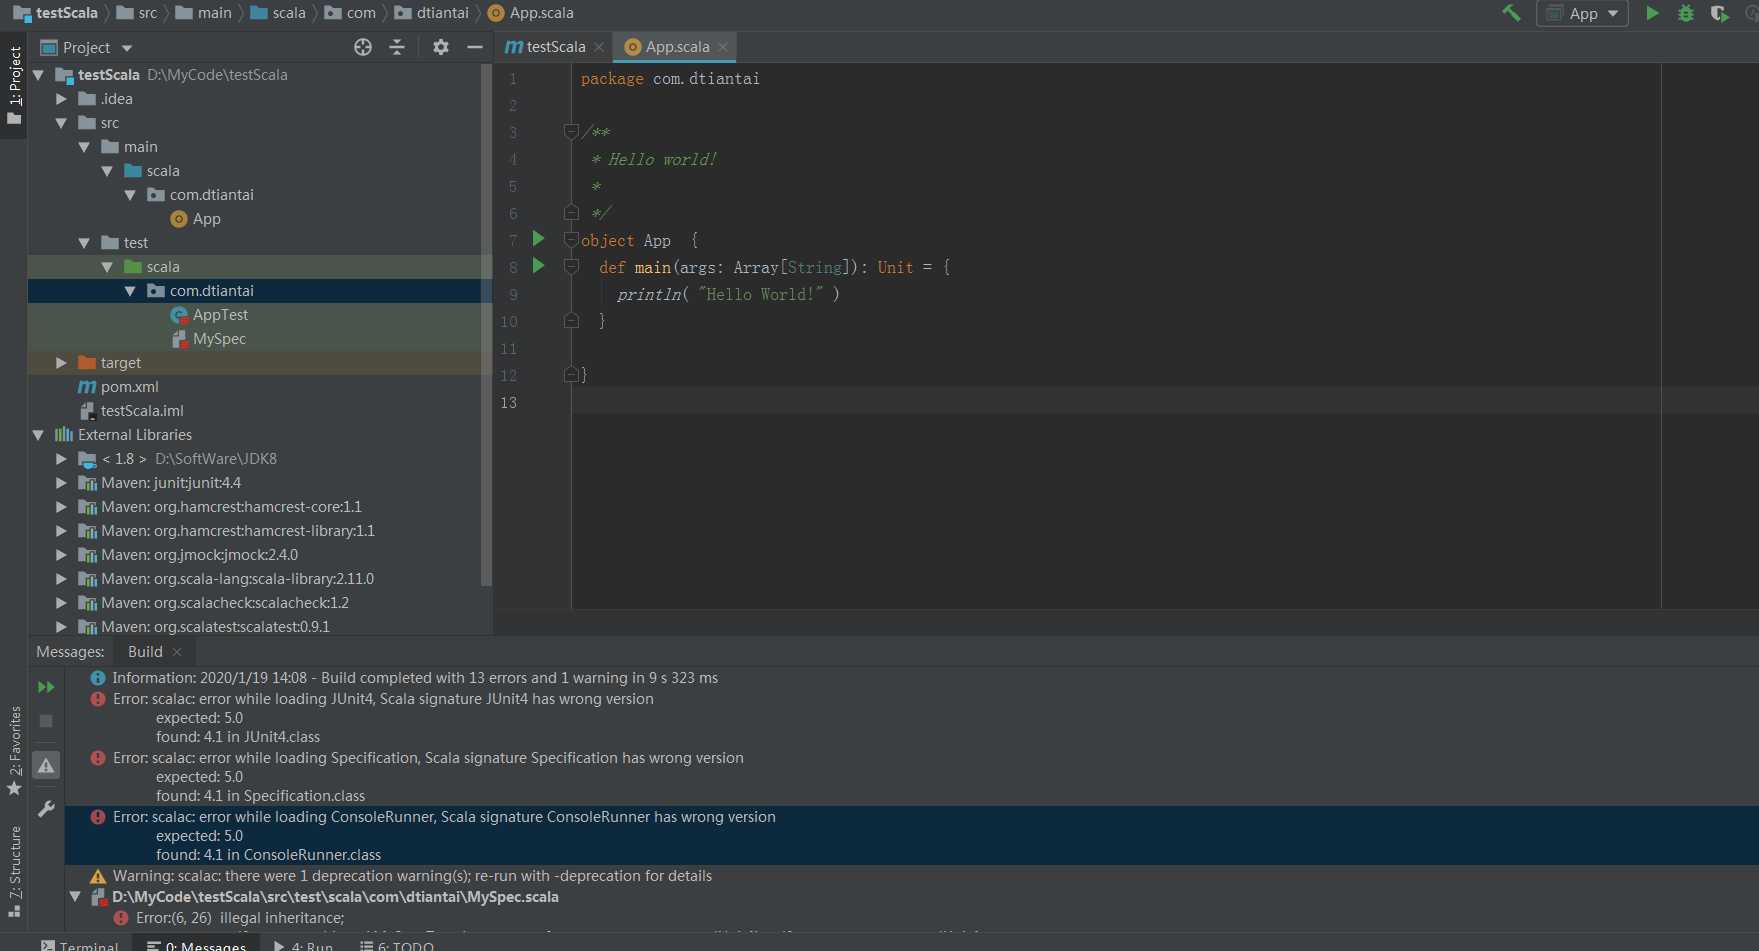The image size is (1759, 951).
Task: Open the 0: Messages tool window
Action: tap(196, 945)
